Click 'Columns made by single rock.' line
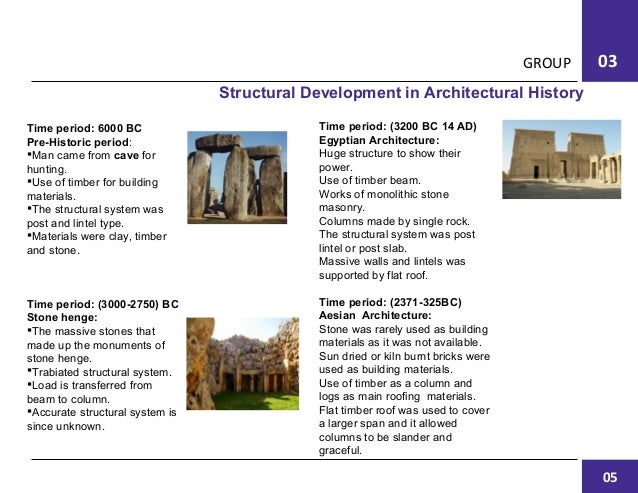638x493 pixels. click(394, 221)
